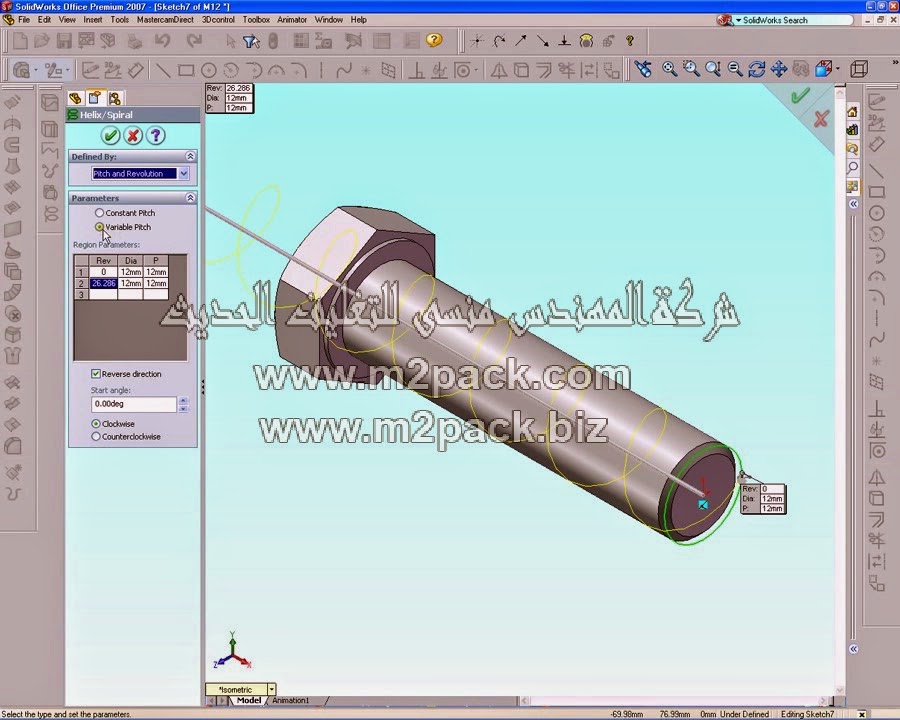Image resolution: width=900 pixels, height=720 pixels.
Task: Switch to the Model tab
Action: click(x=249, y=700)
